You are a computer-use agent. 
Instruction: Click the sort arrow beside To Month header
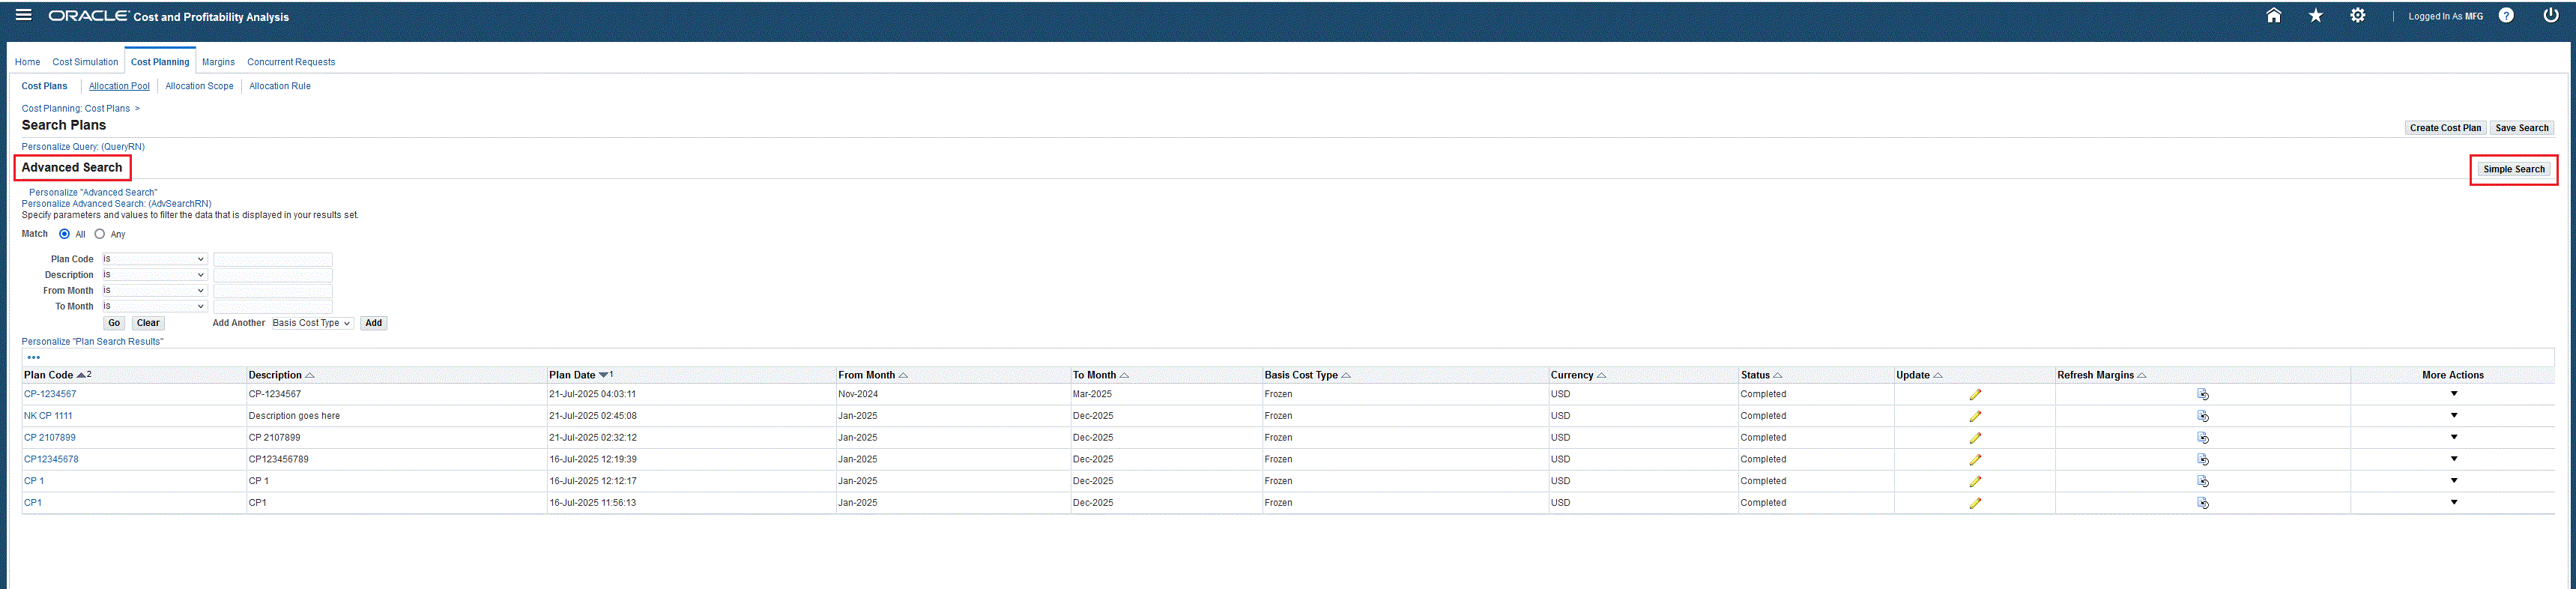click(x=1124, y=375)
